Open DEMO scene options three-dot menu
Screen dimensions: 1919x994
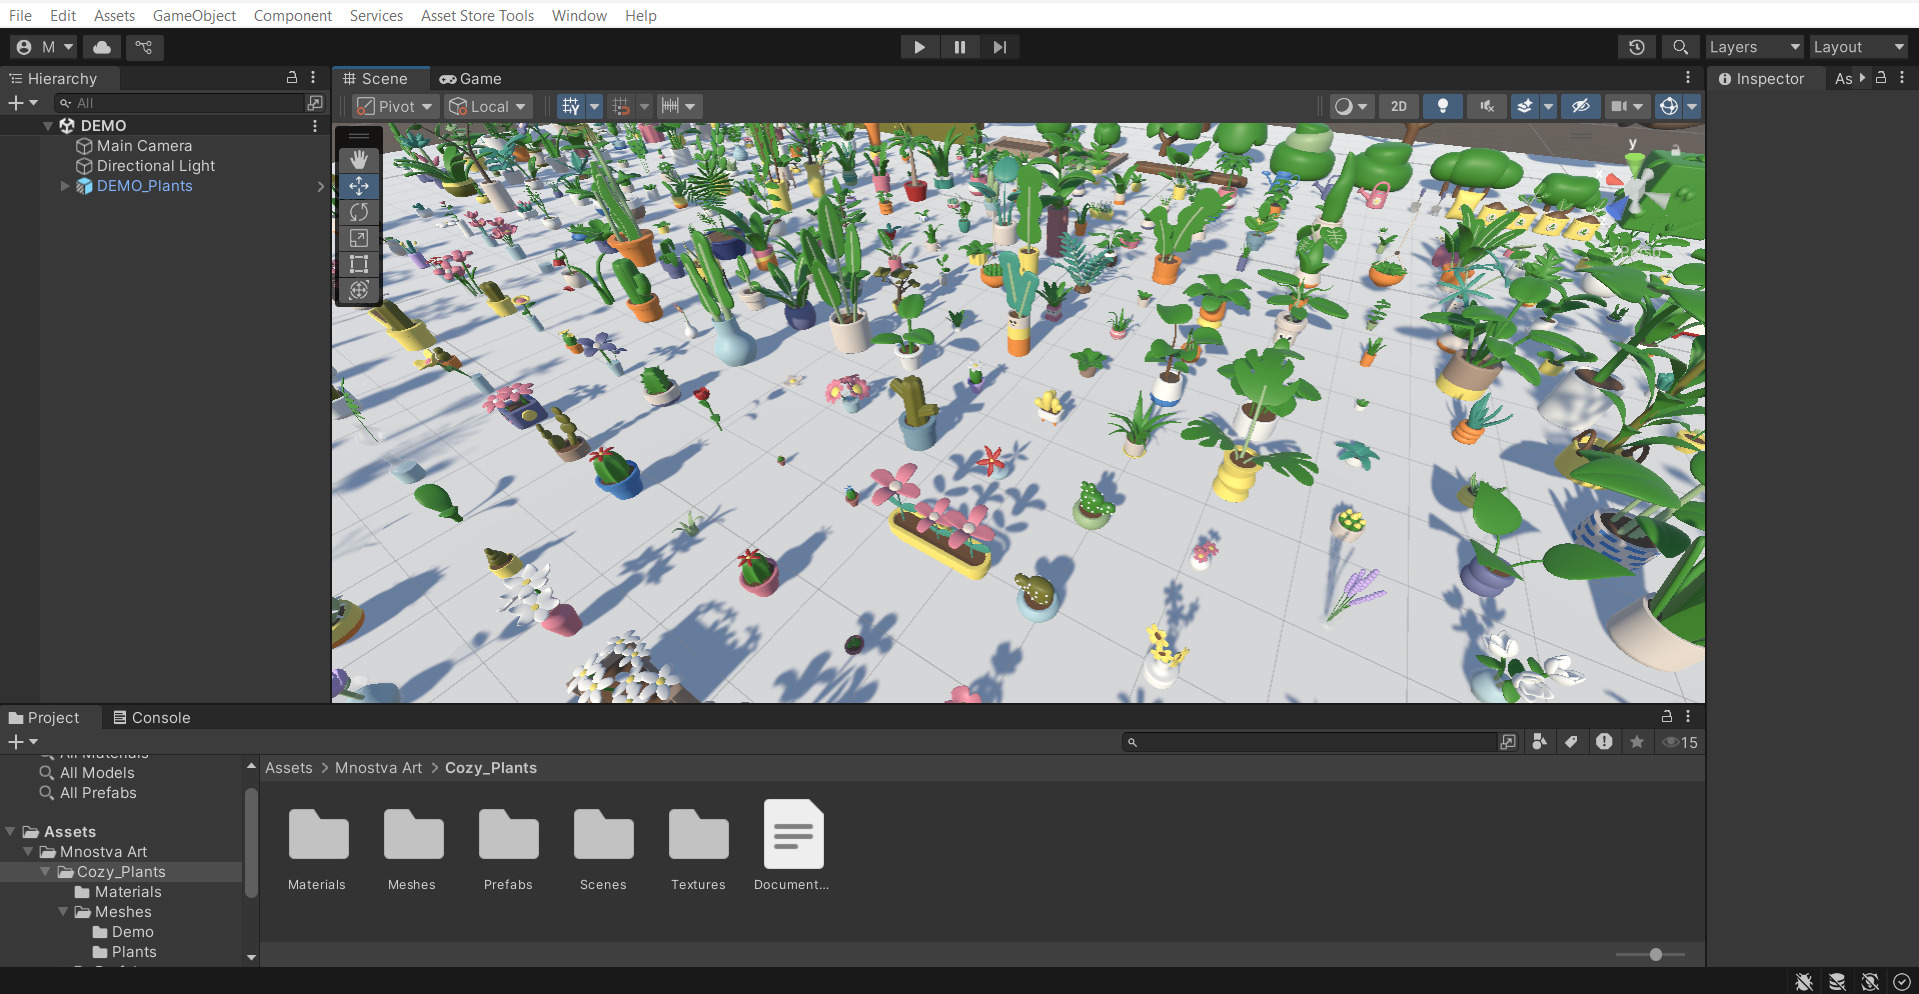pyautogui.click(x=315, y=126)
